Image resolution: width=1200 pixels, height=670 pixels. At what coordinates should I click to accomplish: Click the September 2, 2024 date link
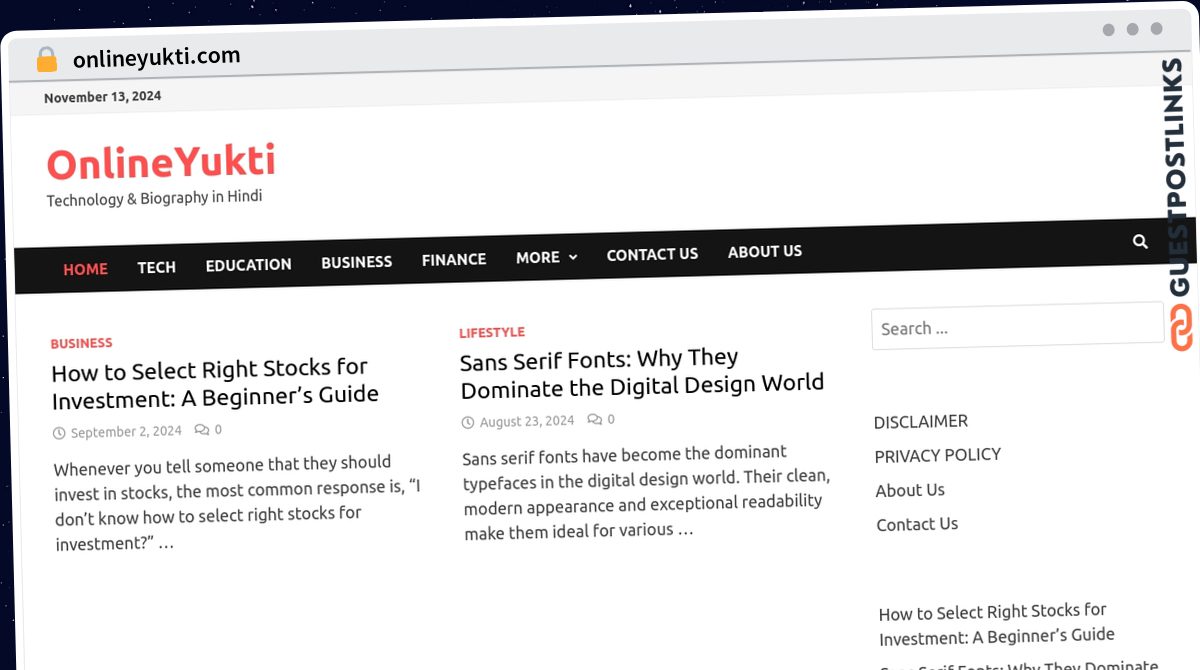click(x=126, y=432)
